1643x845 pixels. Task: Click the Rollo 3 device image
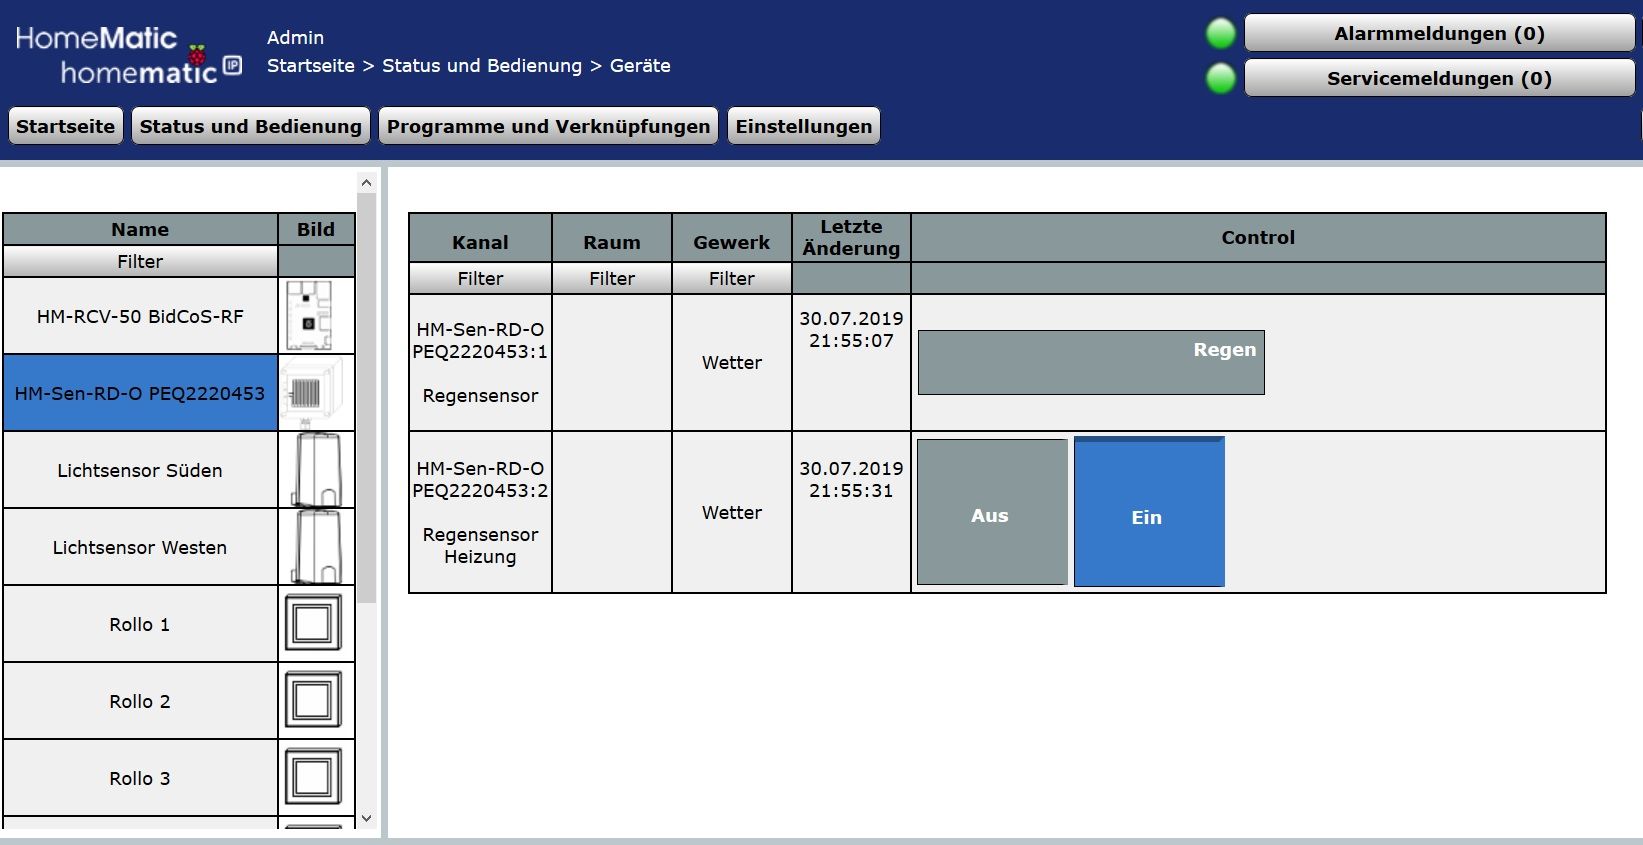coord(316,778)
